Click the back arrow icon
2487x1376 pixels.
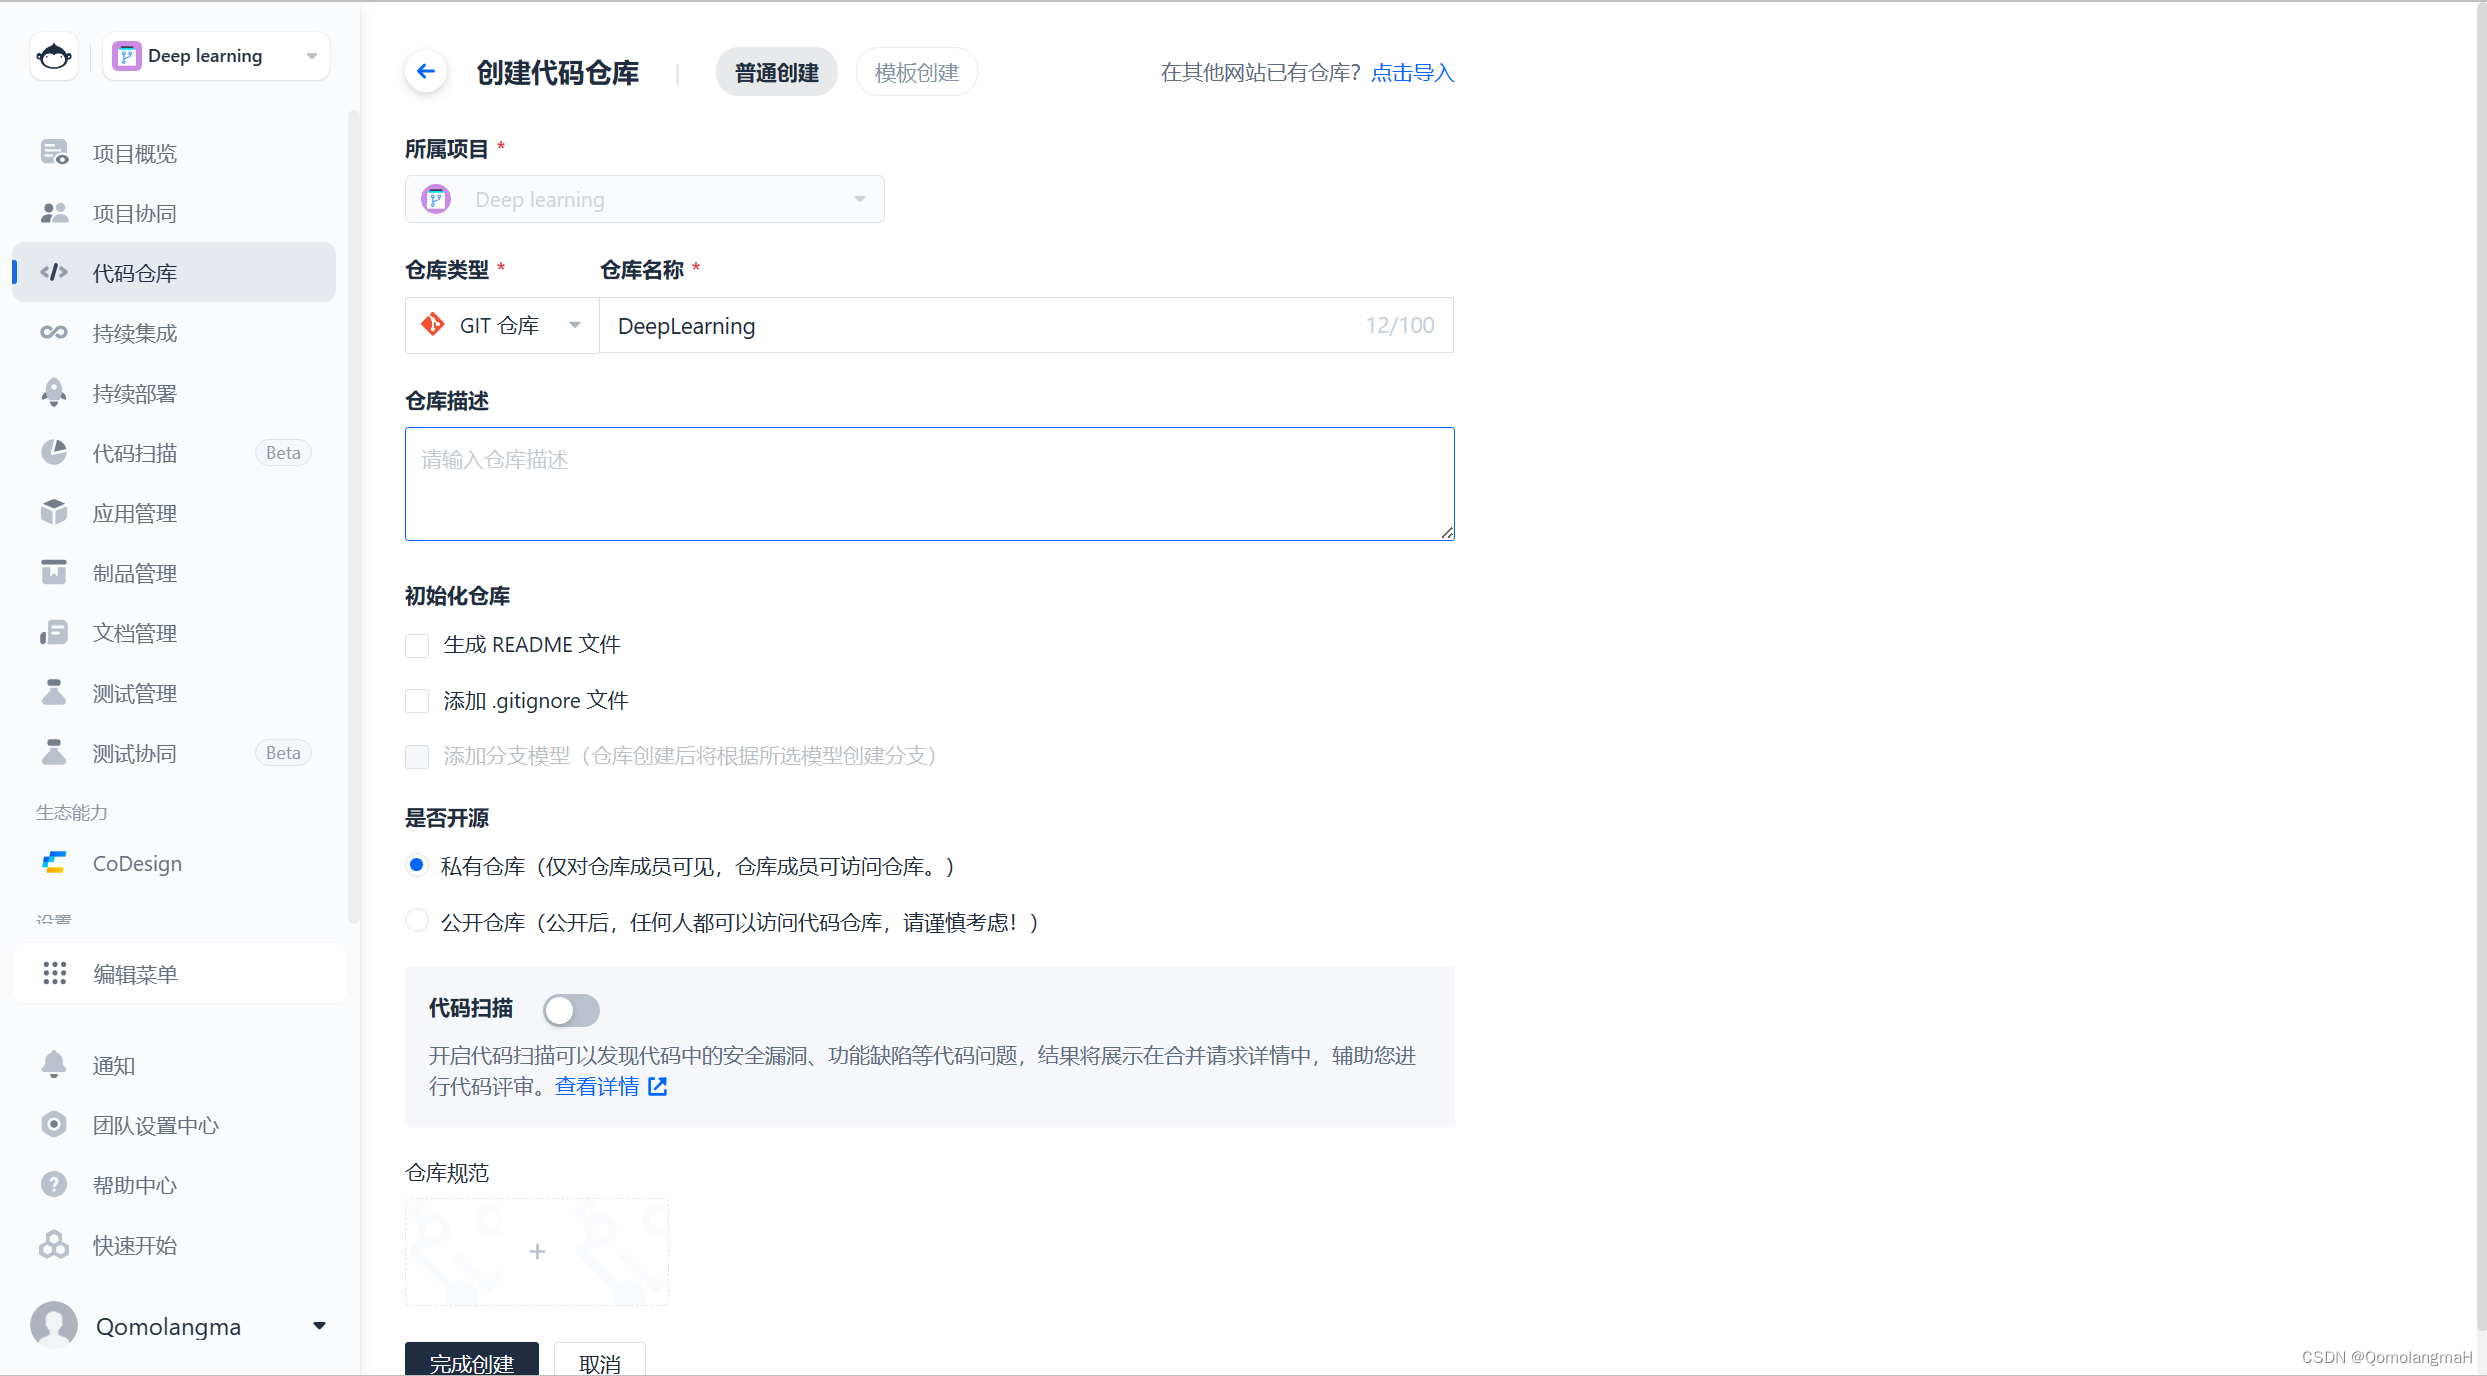click(x=426, y=72)
